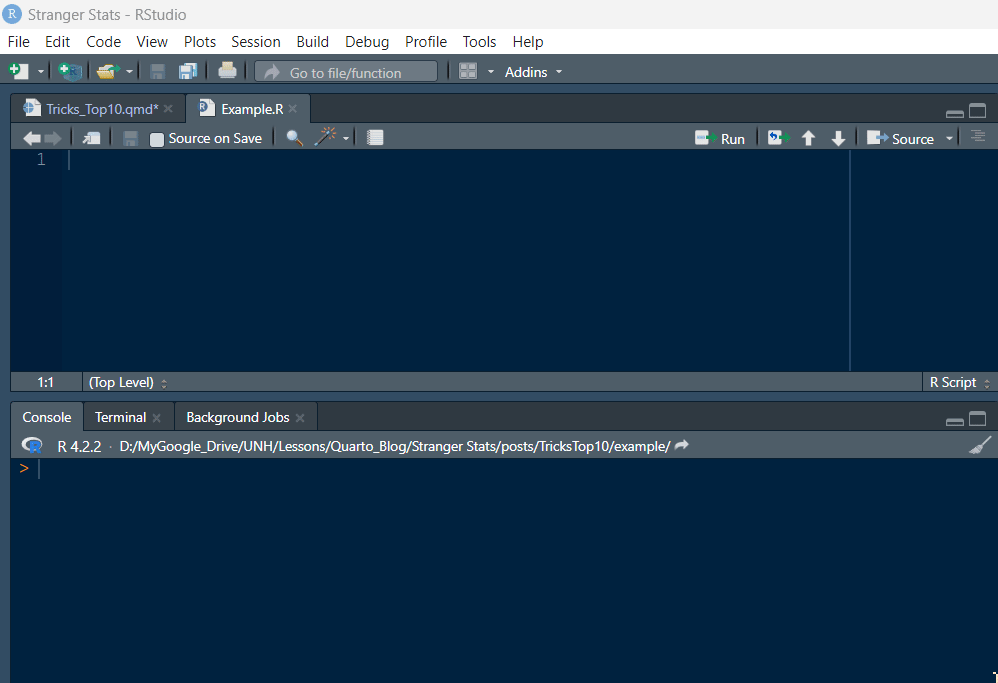Screen dimensions: 998x683
Task: Go back to previous source location
Action: (x=32, y=138)
